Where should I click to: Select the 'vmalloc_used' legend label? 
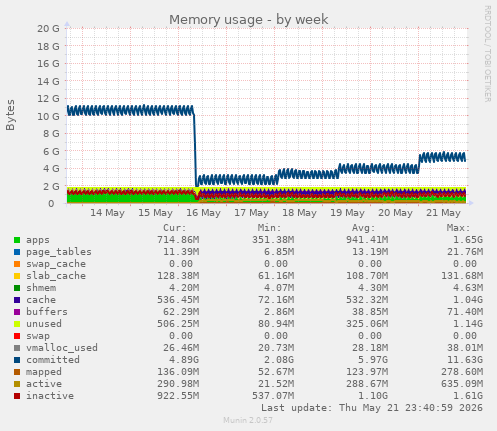[62, 348]
